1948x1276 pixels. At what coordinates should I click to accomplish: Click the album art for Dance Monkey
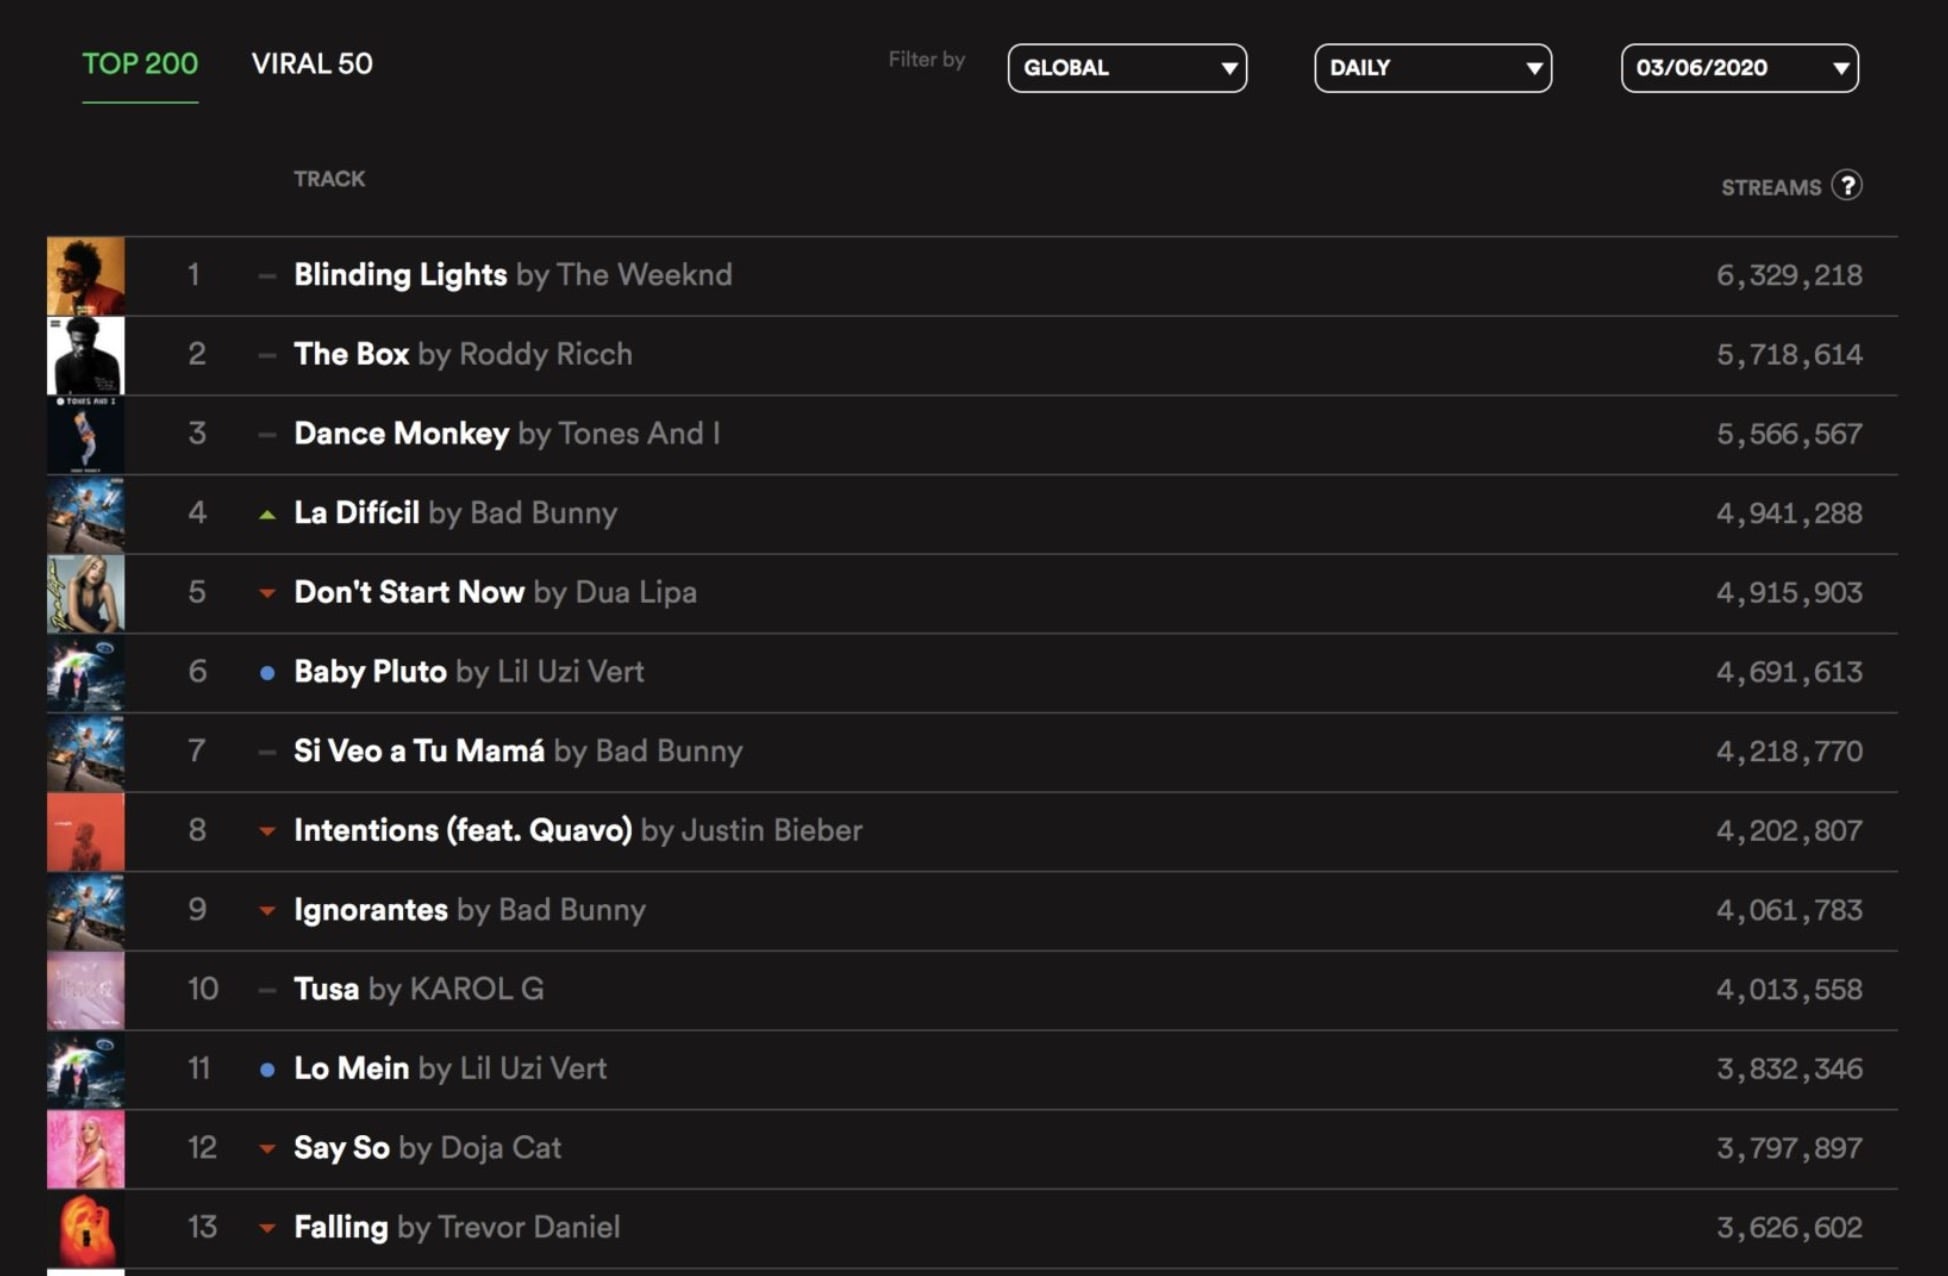click(x=86, y=433)
